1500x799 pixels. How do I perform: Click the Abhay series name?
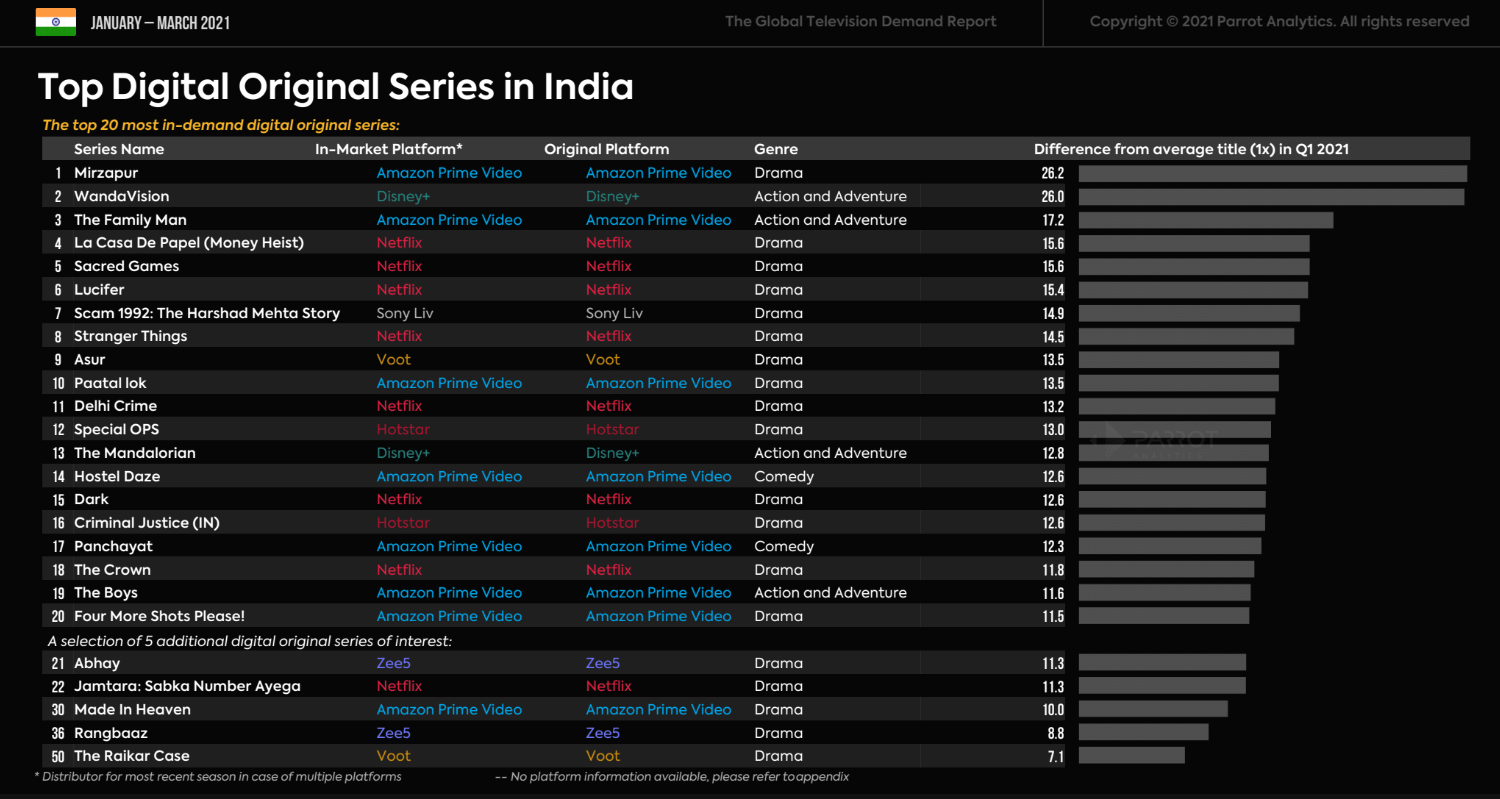point(97,663)
